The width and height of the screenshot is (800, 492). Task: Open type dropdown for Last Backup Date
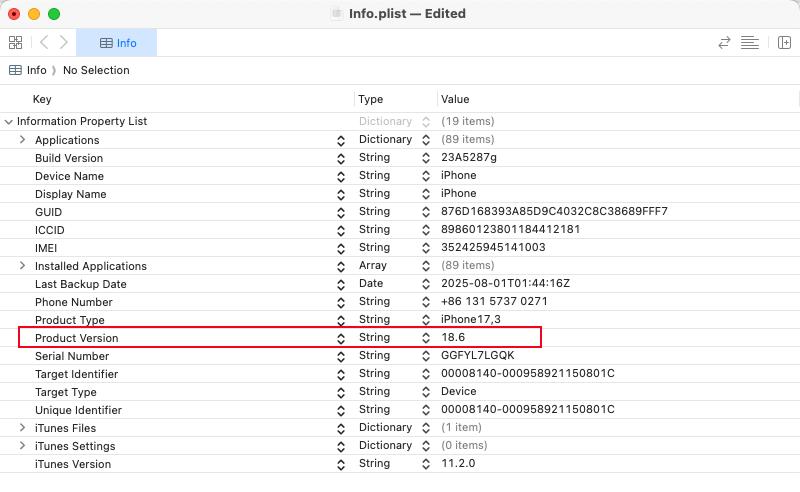[426, 284]
